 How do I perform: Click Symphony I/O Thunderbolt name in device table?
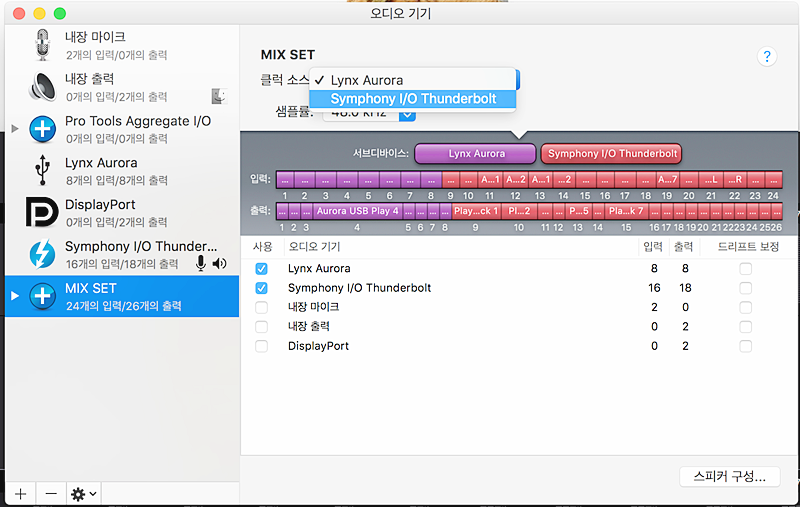pos(359,288)
